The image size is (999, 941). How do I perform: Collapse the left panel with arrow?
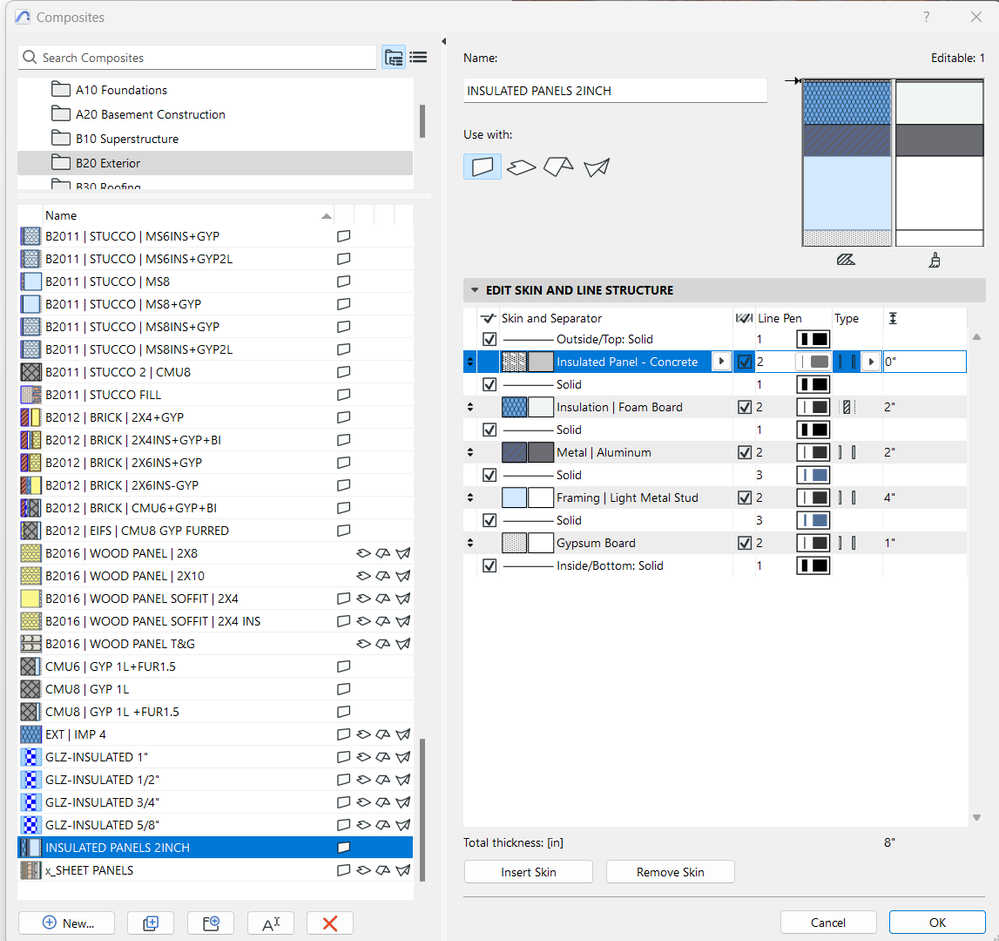click(443, 41)
